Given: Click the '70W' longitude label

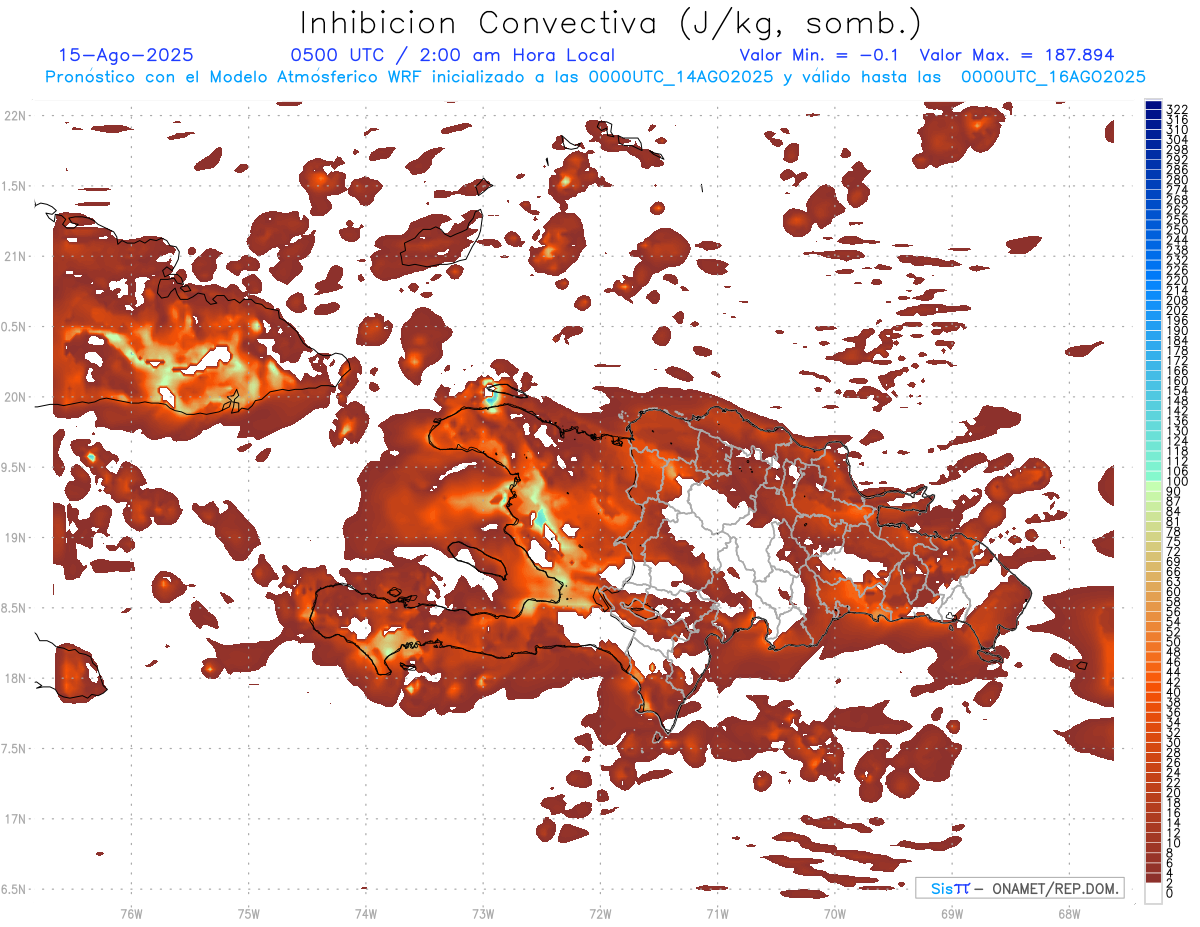Looking at the screenshot, I should pyautogui.click(x=834, y=913).
